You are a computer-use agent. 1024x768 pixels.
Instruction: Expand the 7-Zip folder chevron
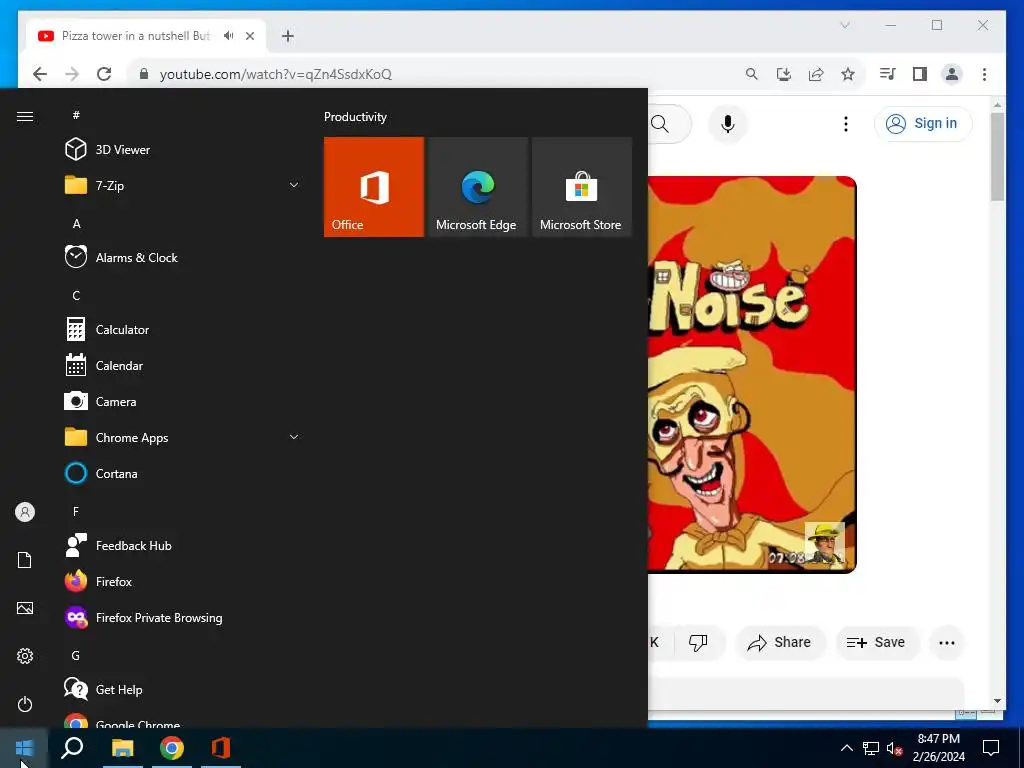pos(294,185)
